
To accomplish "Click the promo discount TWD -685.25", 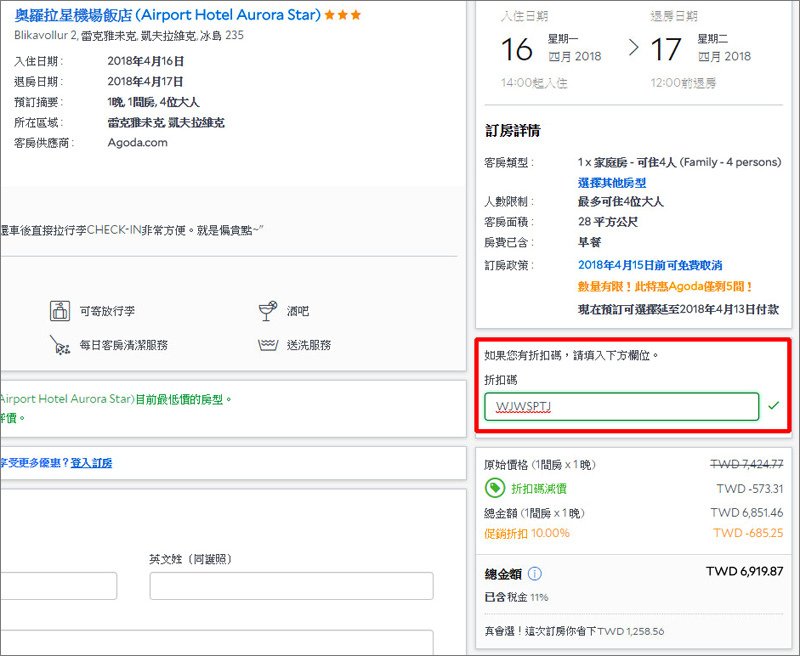I will 748,533.
